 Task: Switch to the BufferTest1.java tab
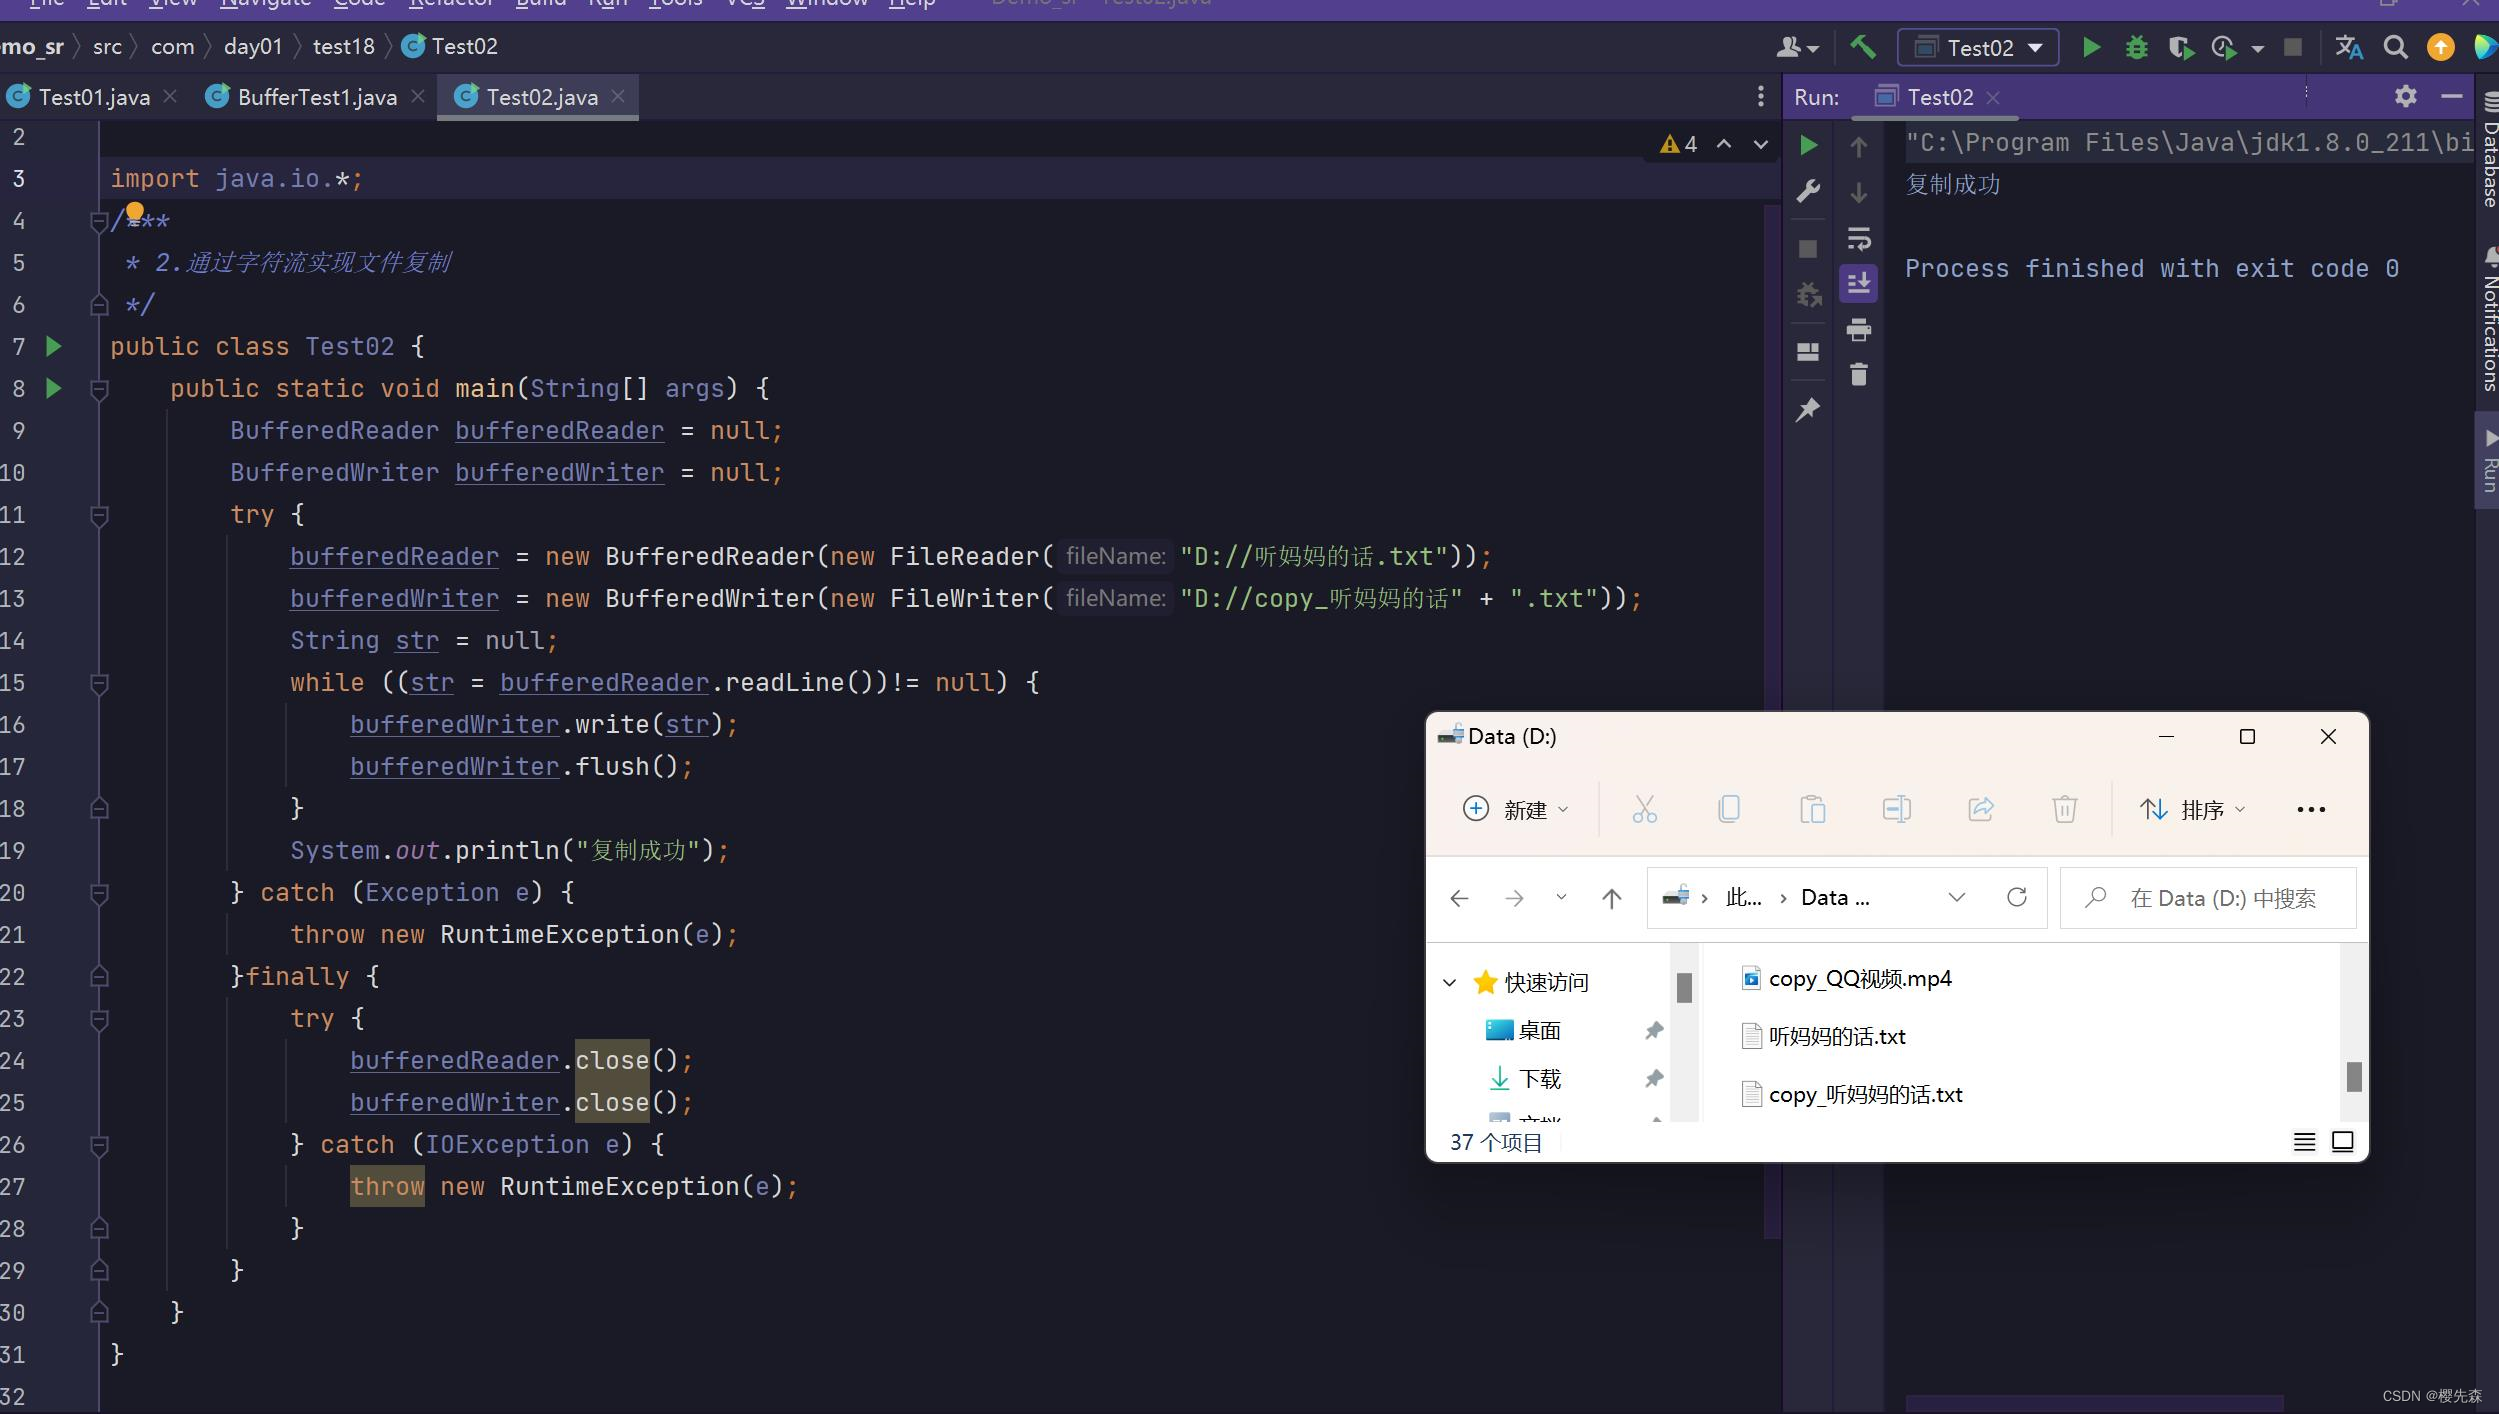coord(316,97)
